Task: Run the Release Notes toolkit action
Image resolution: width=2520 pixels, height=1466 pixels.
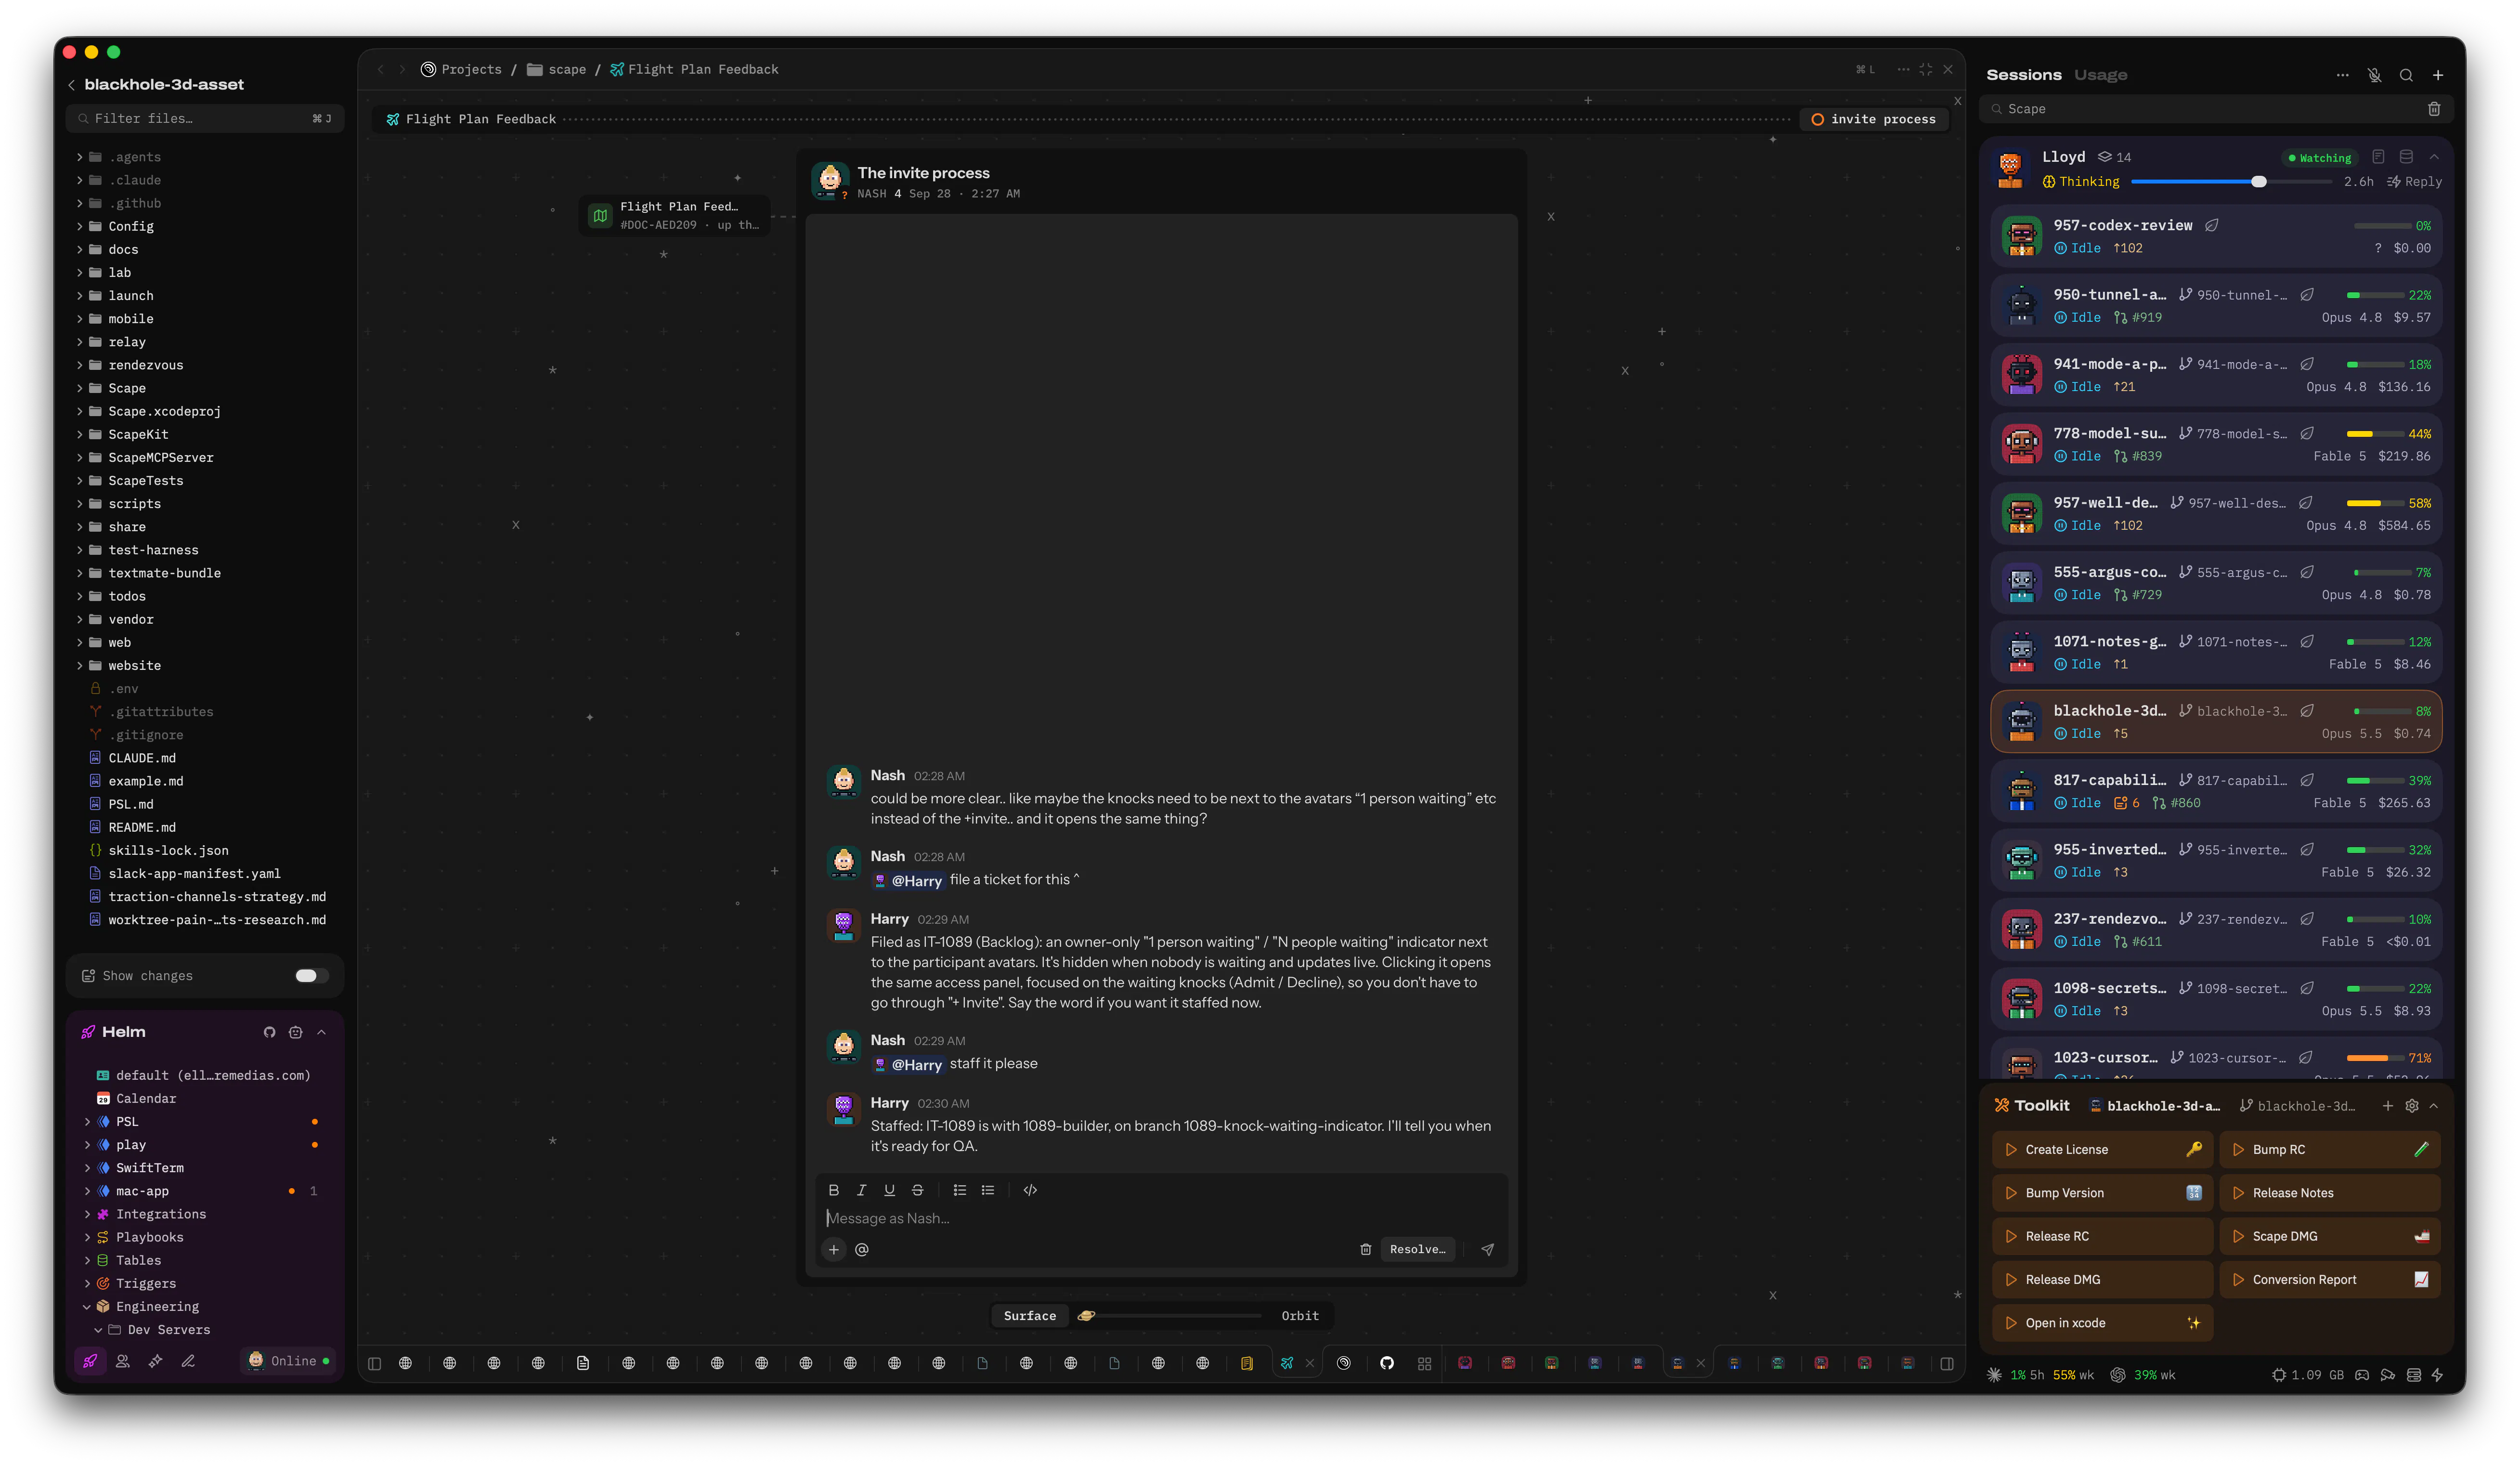Action: [x=2329, y=1193]
